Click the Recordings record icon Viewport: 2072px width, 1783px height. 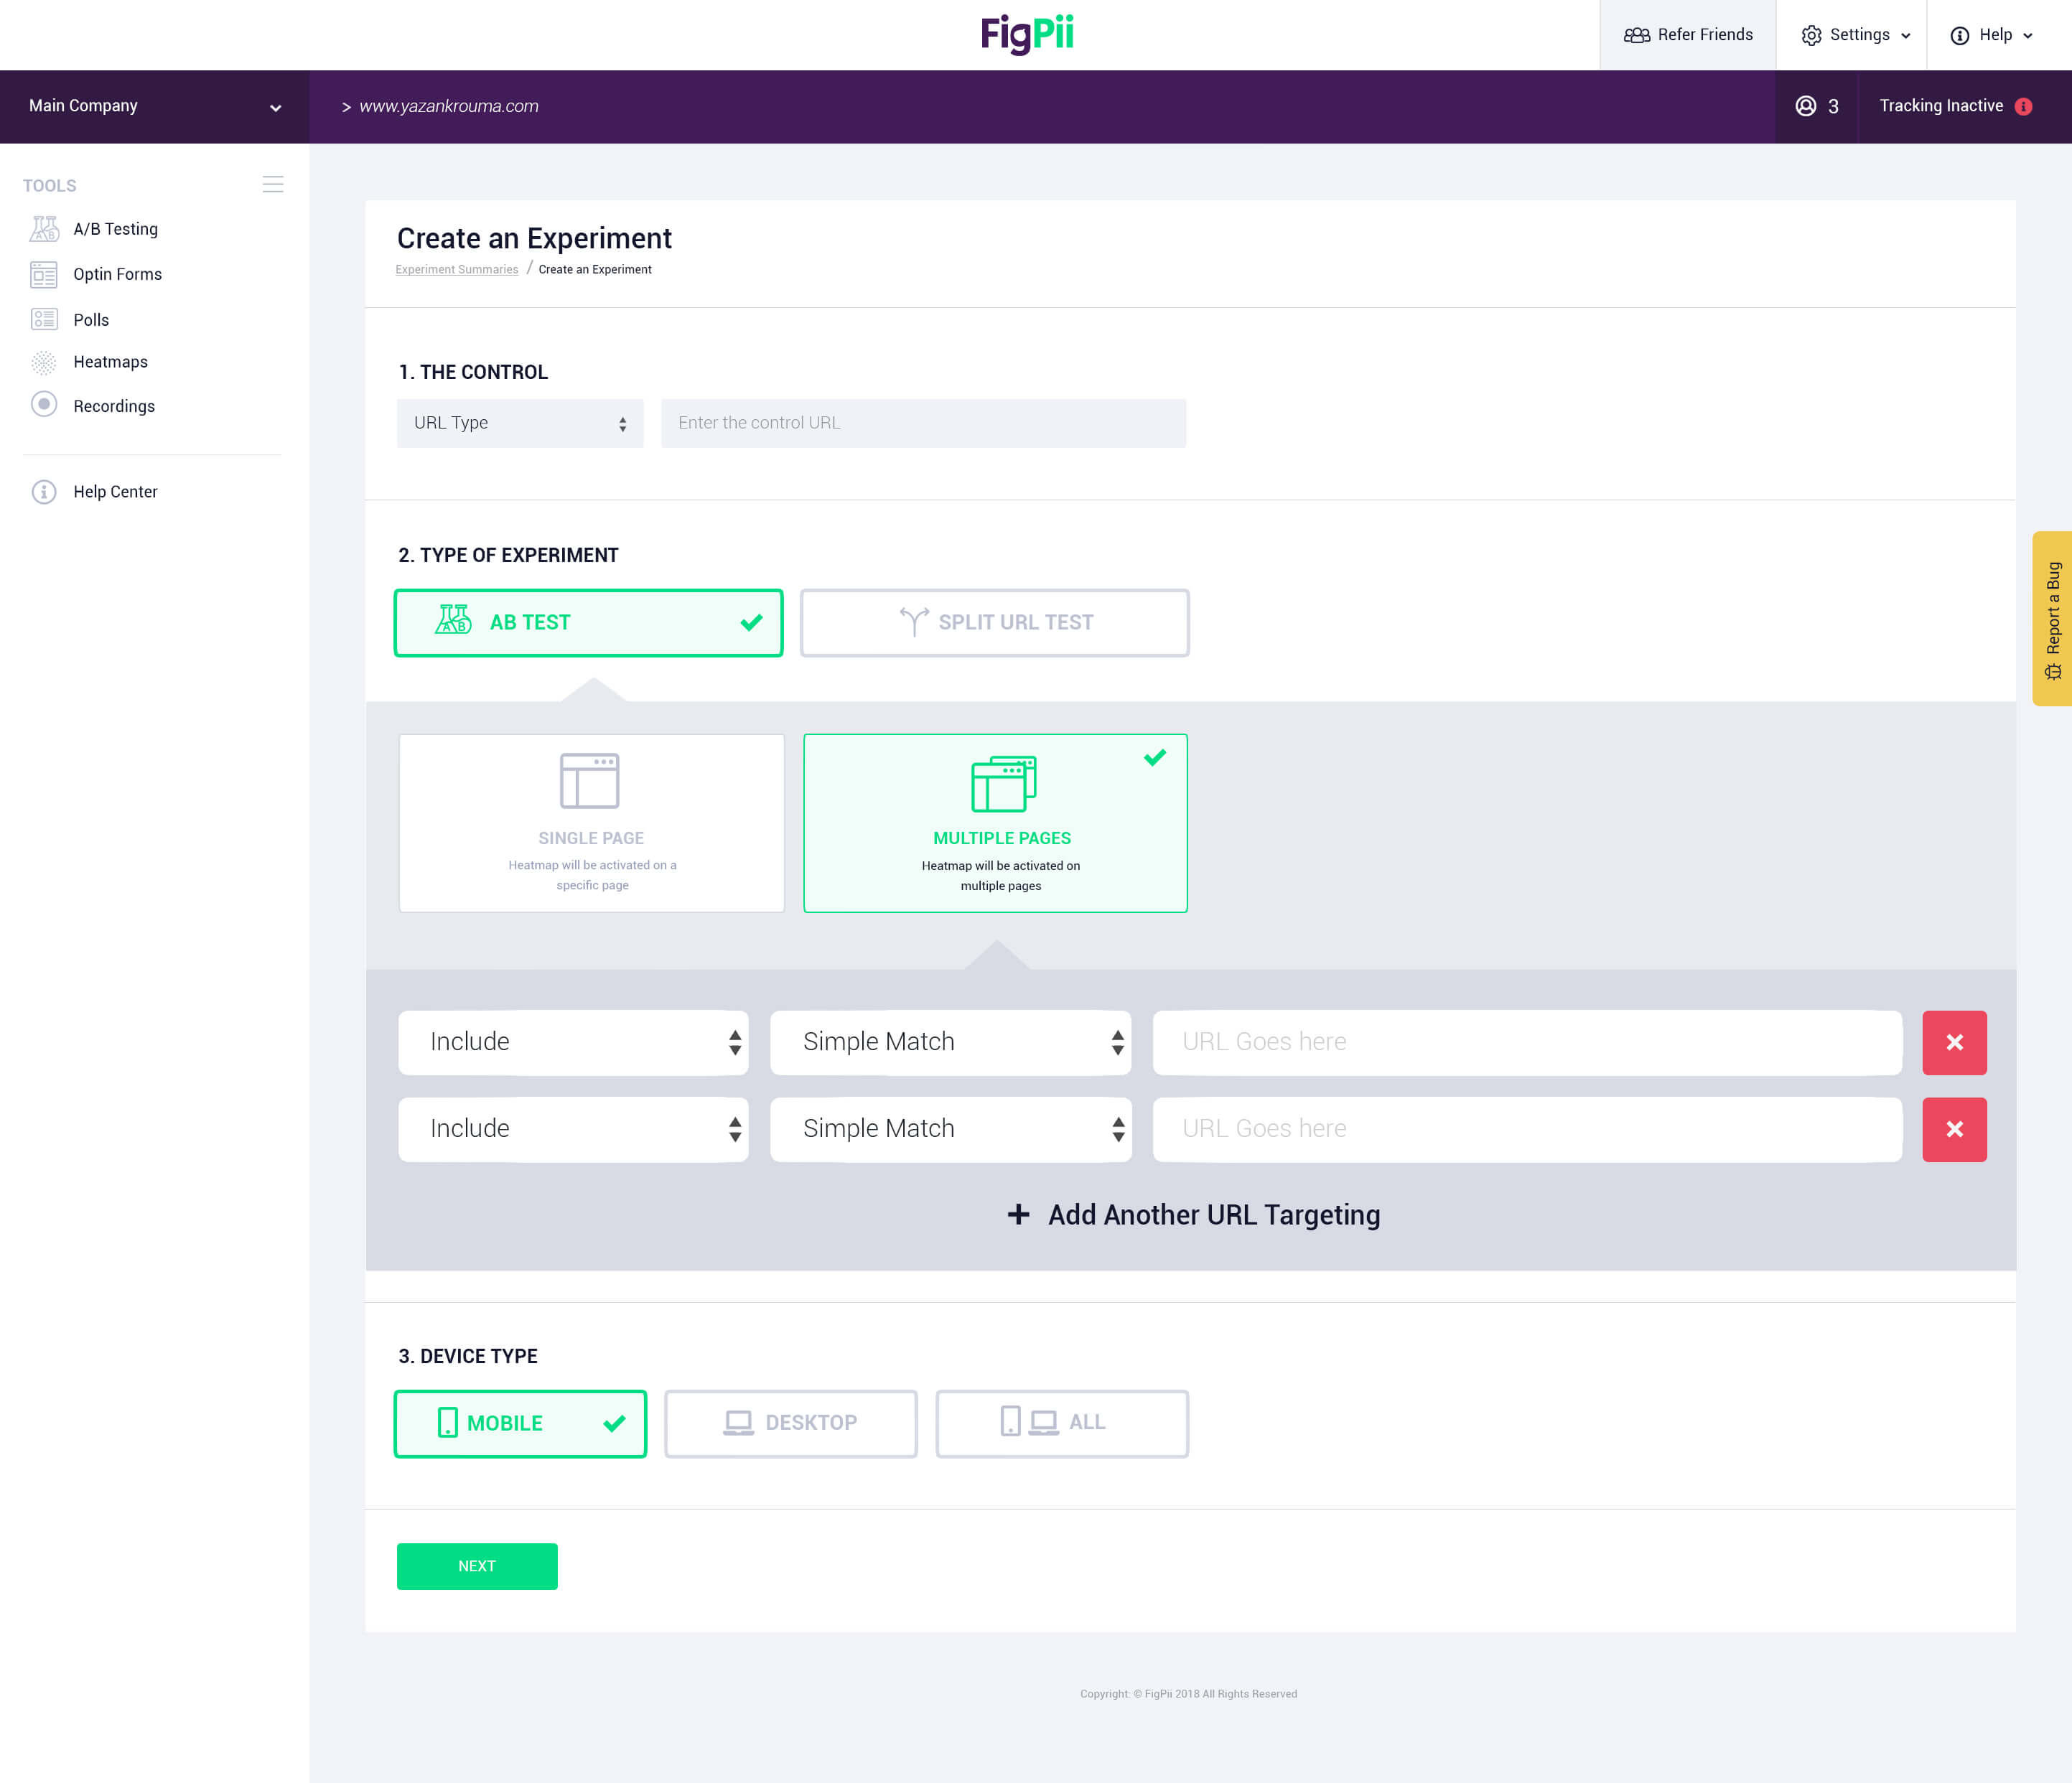(x=44, y=404)
